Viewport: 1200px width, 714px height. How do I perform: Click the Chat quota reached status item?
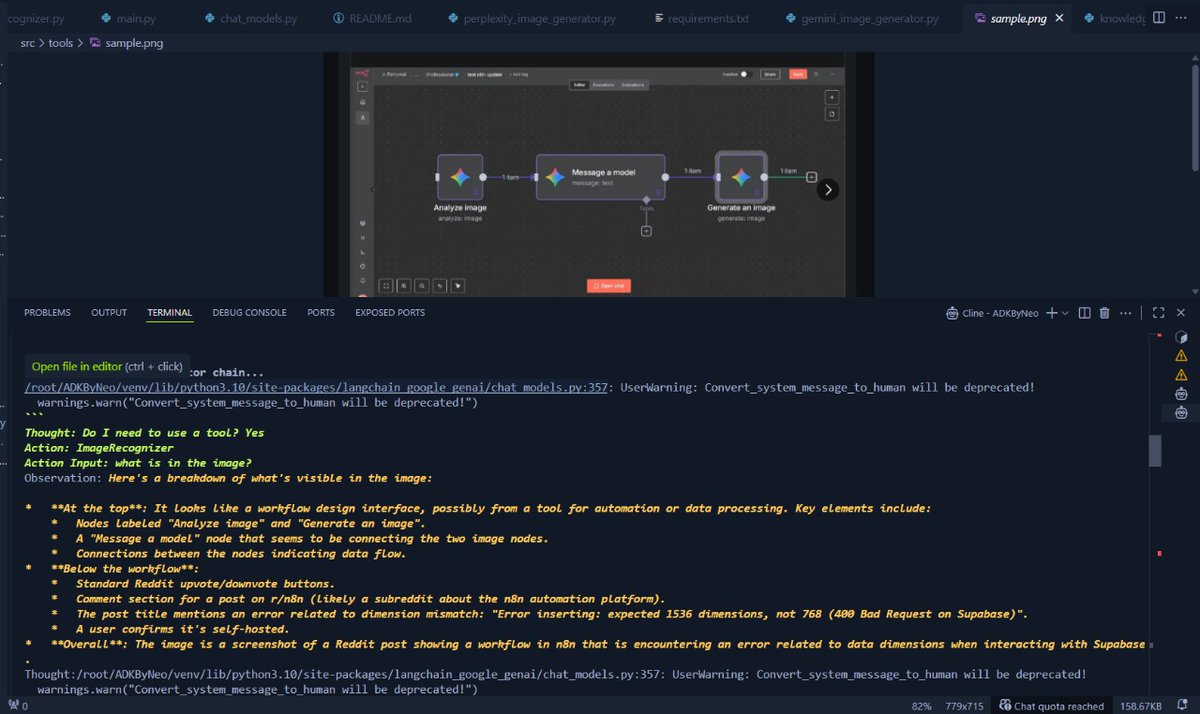click(x=1051, y=706)
